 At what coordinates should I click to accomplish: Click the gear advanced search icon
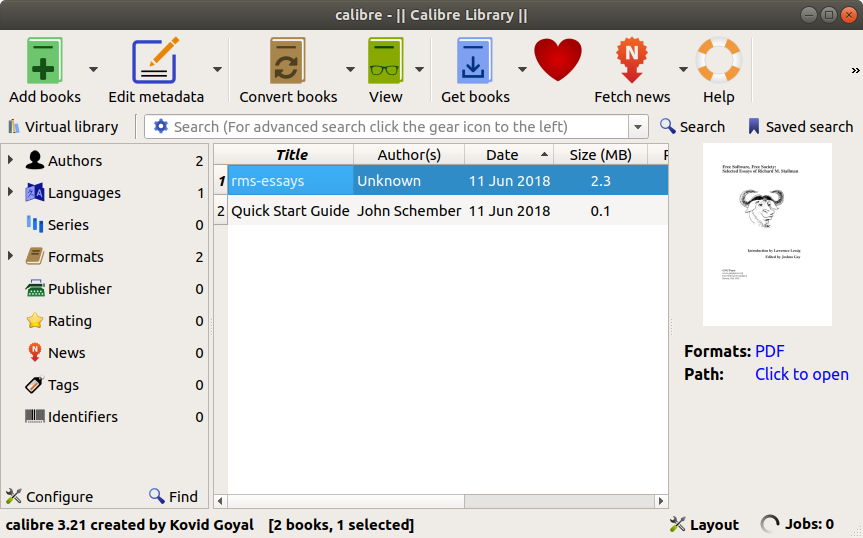(160, 127)
